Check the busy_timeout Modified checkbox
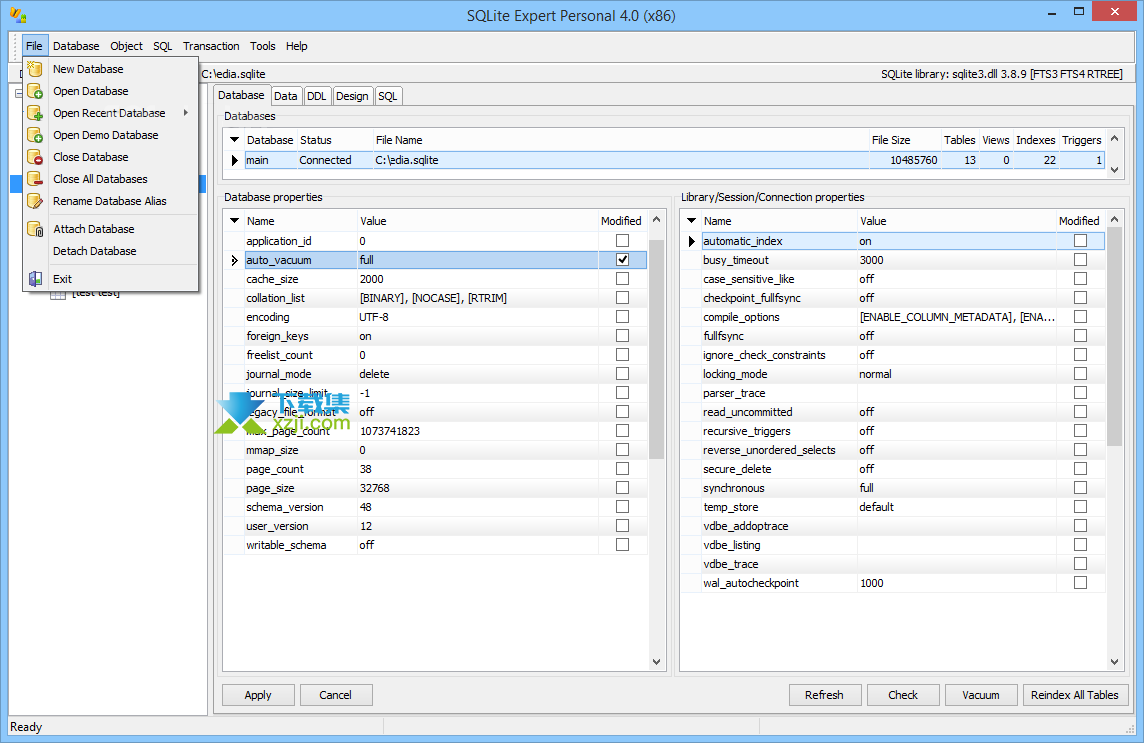The image size is (1144, 743). tap(1081, 260)
